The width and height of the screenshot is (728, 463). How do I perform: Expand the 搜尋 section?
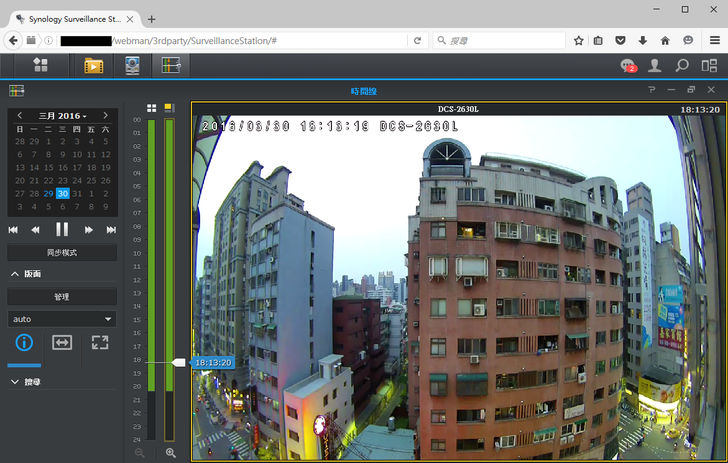[x=15, y=382]
